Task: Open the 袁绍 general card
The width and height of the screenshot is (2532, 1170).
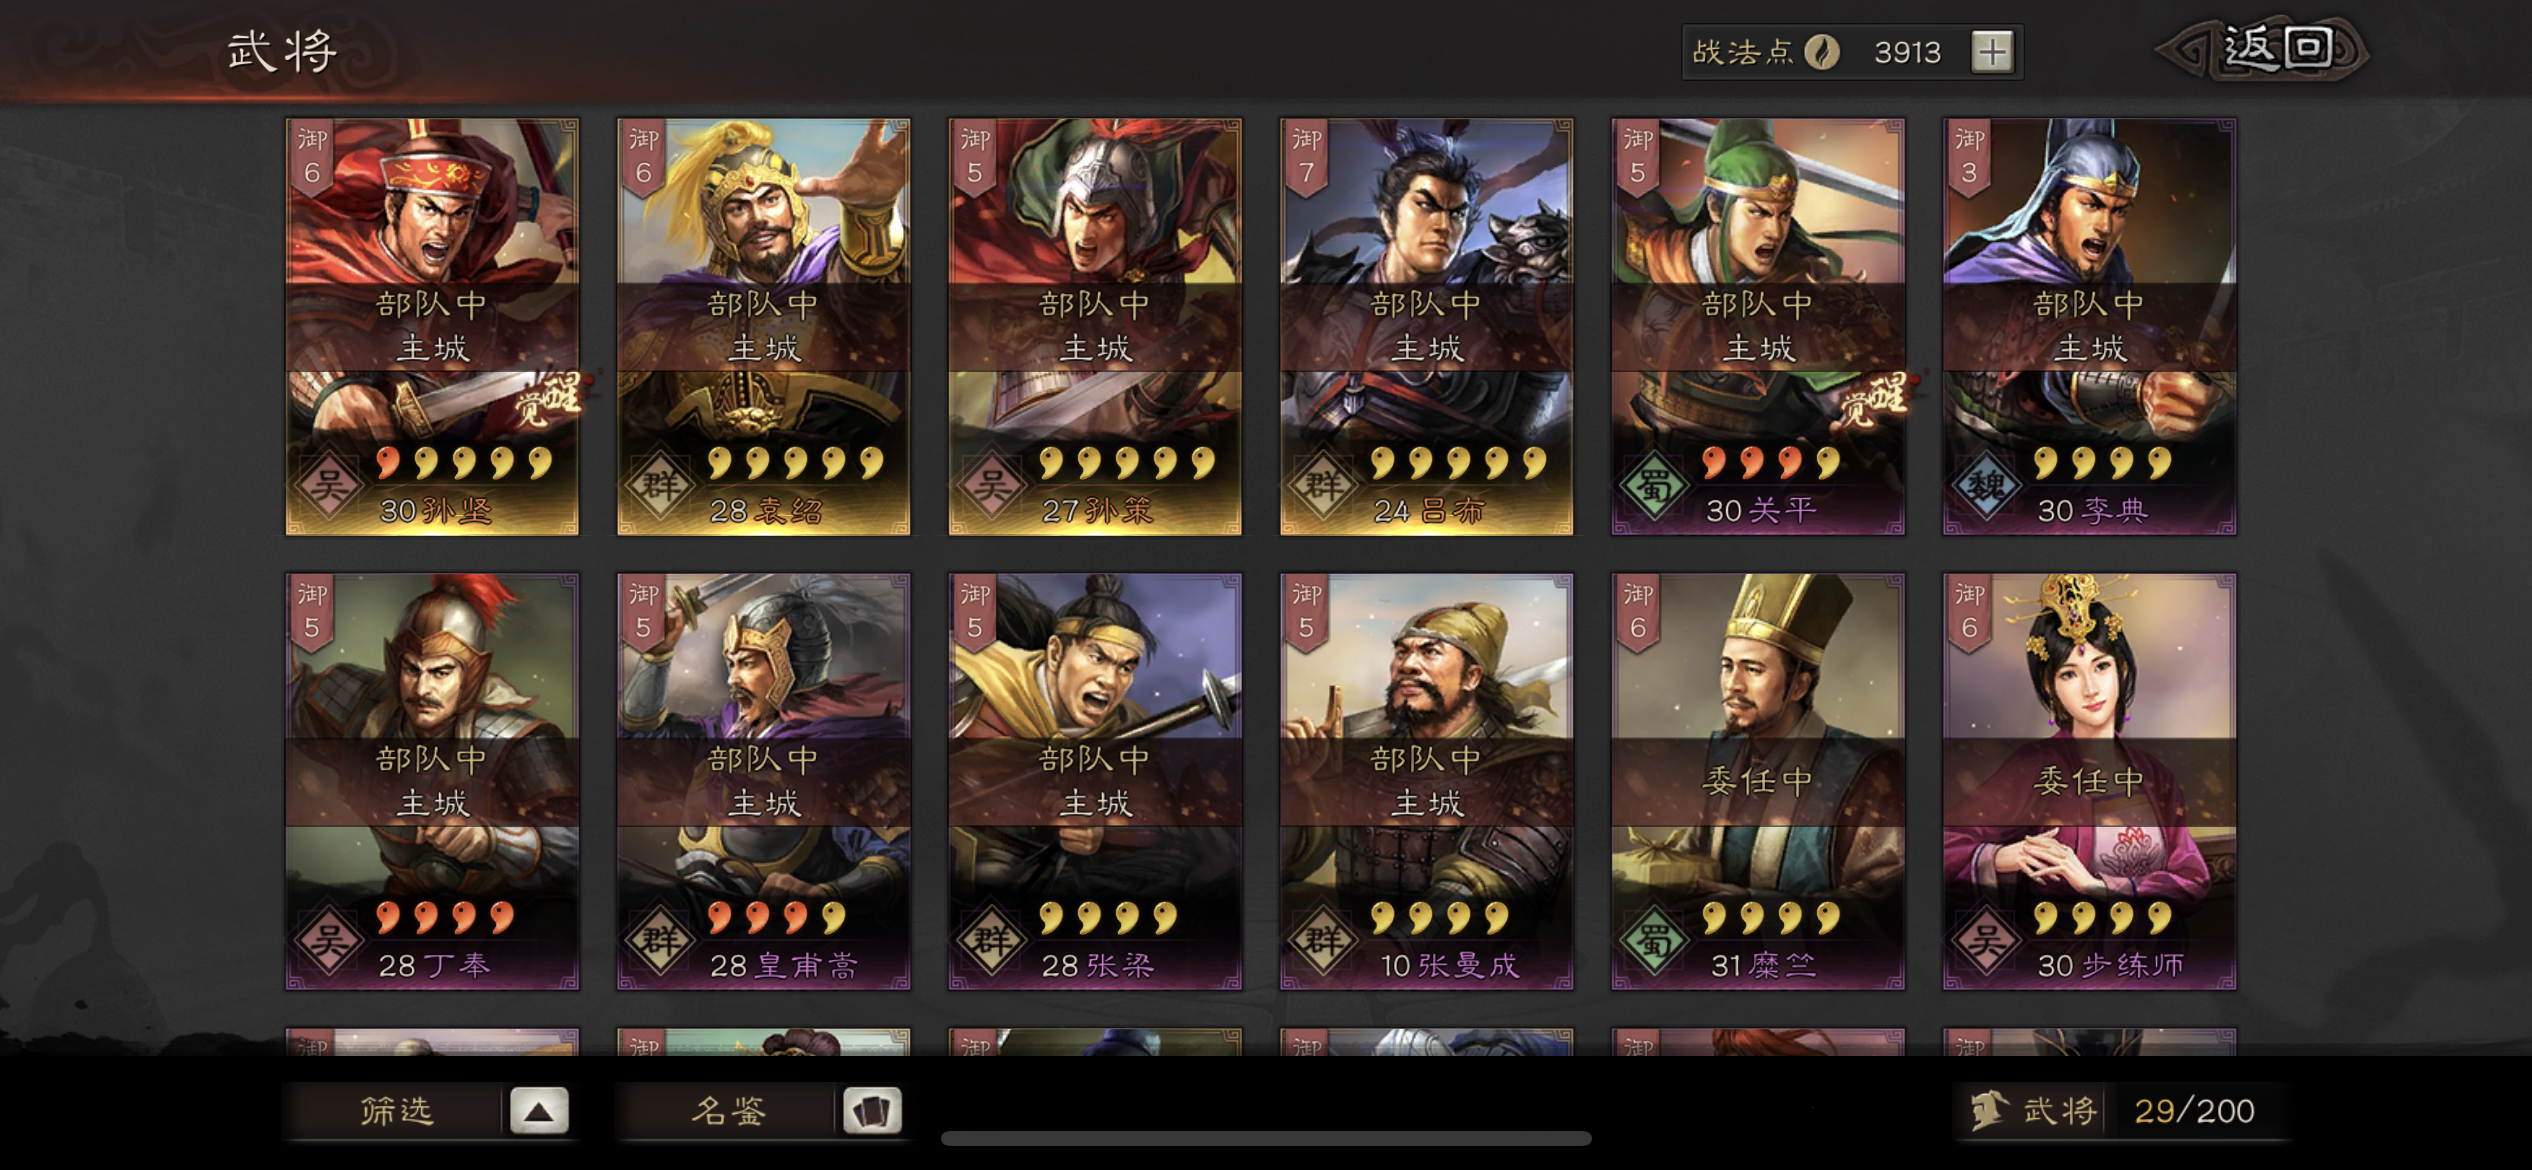Action: pyautogui.click(x=764, y=327)
